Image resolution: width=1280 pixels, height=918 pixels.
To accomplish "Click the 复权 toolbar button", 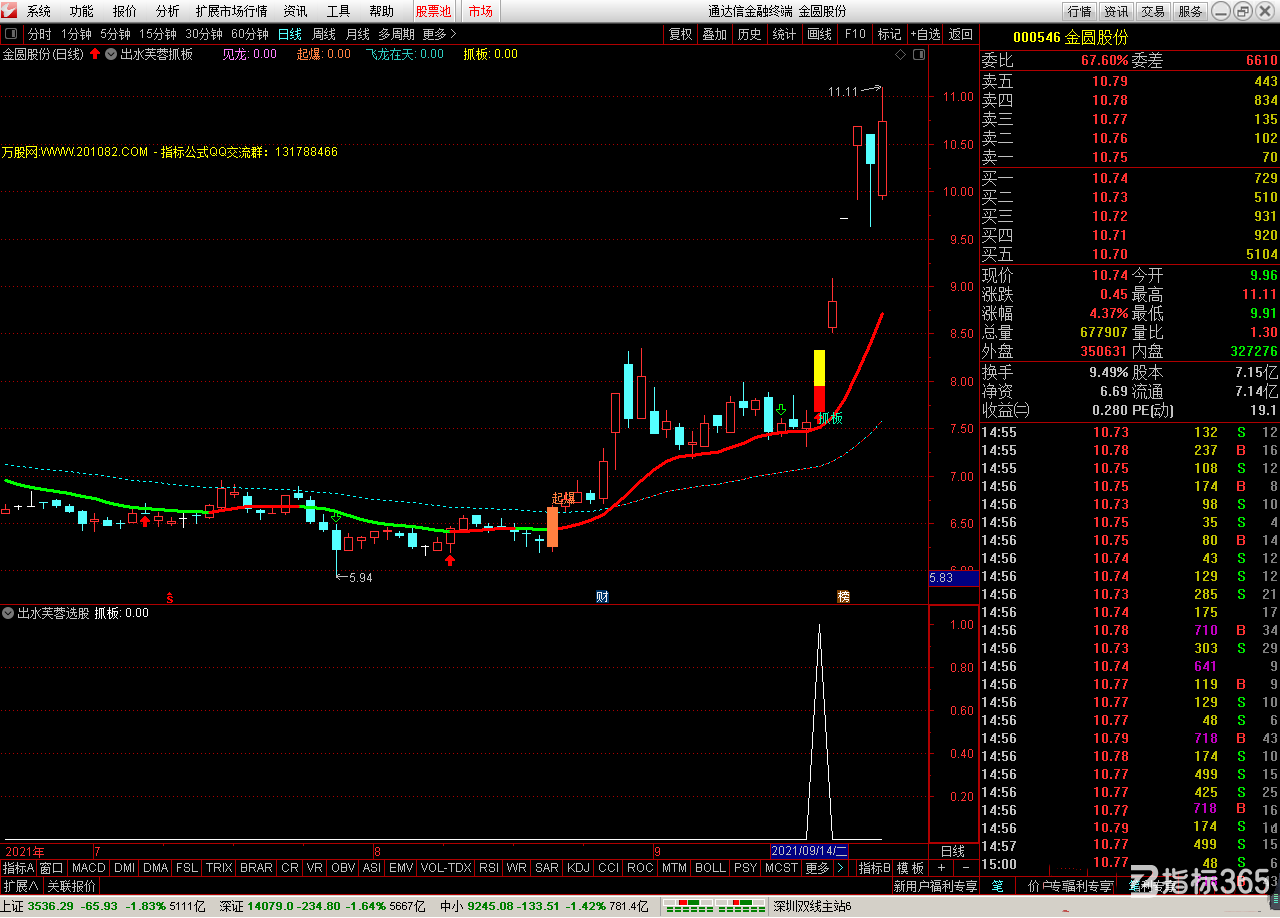I will [680, 34].
